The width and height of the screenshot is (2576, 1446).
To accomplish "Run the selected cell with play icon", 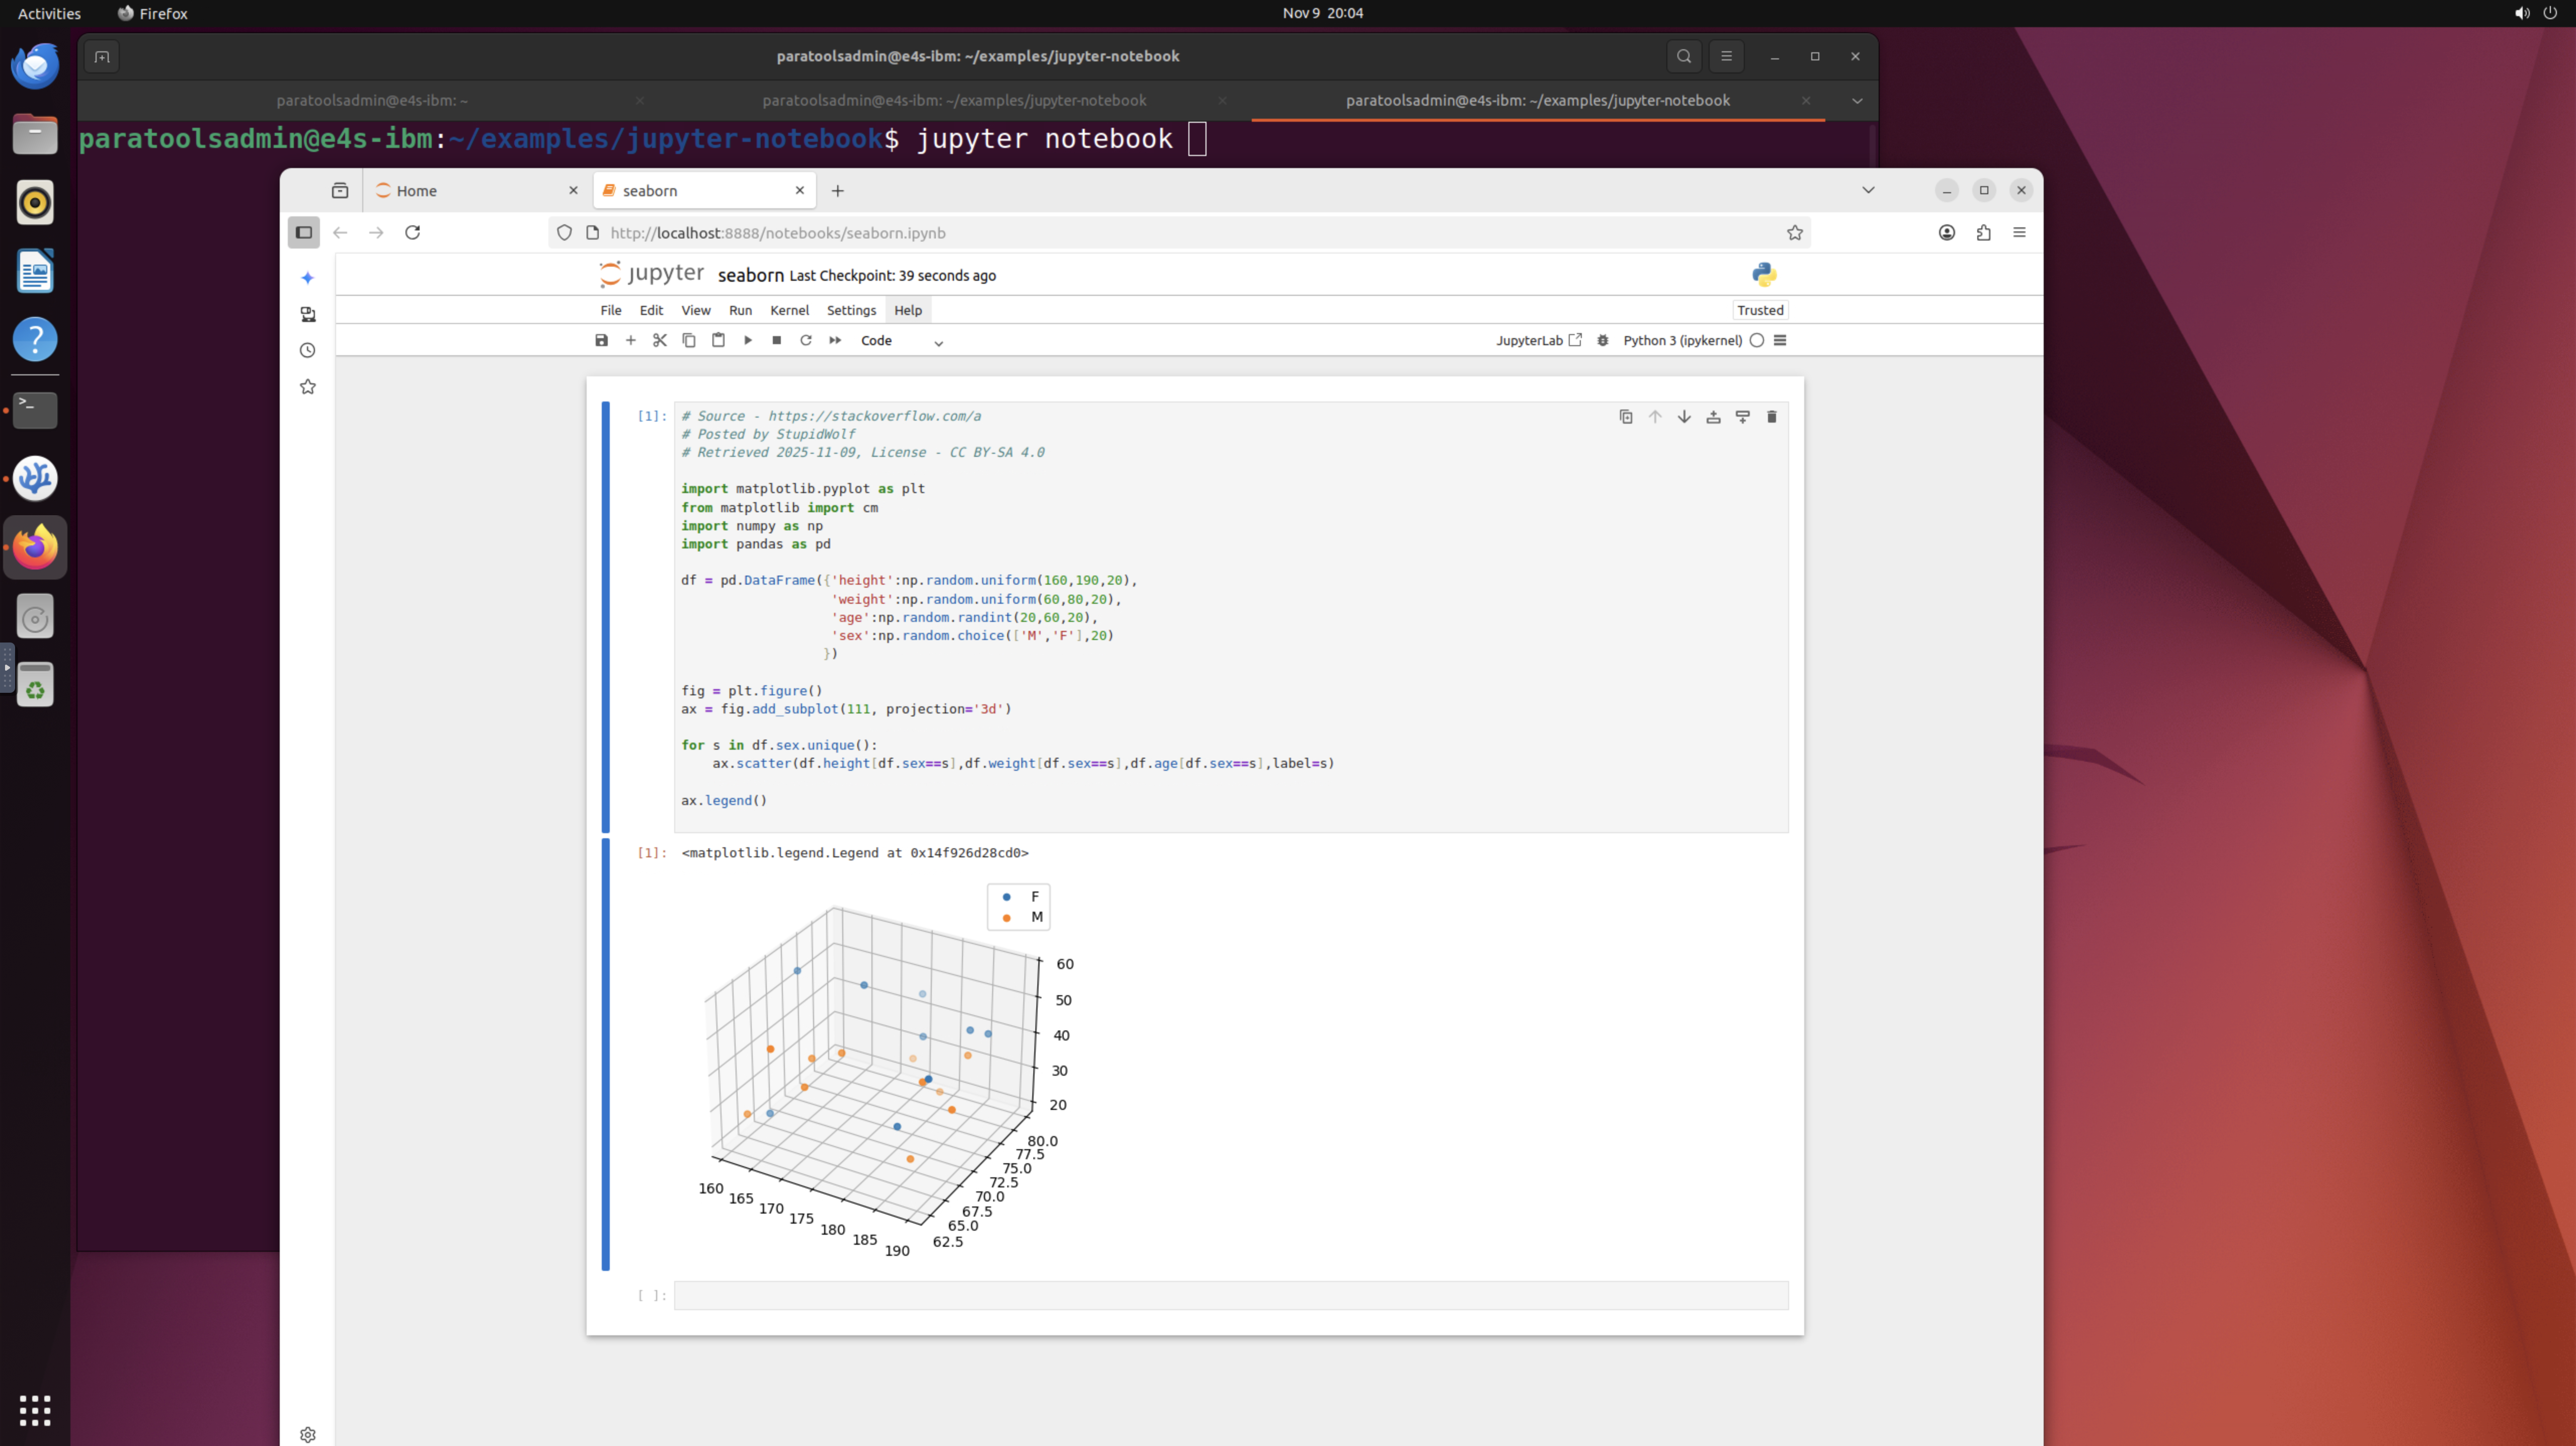I will (747, 340).
